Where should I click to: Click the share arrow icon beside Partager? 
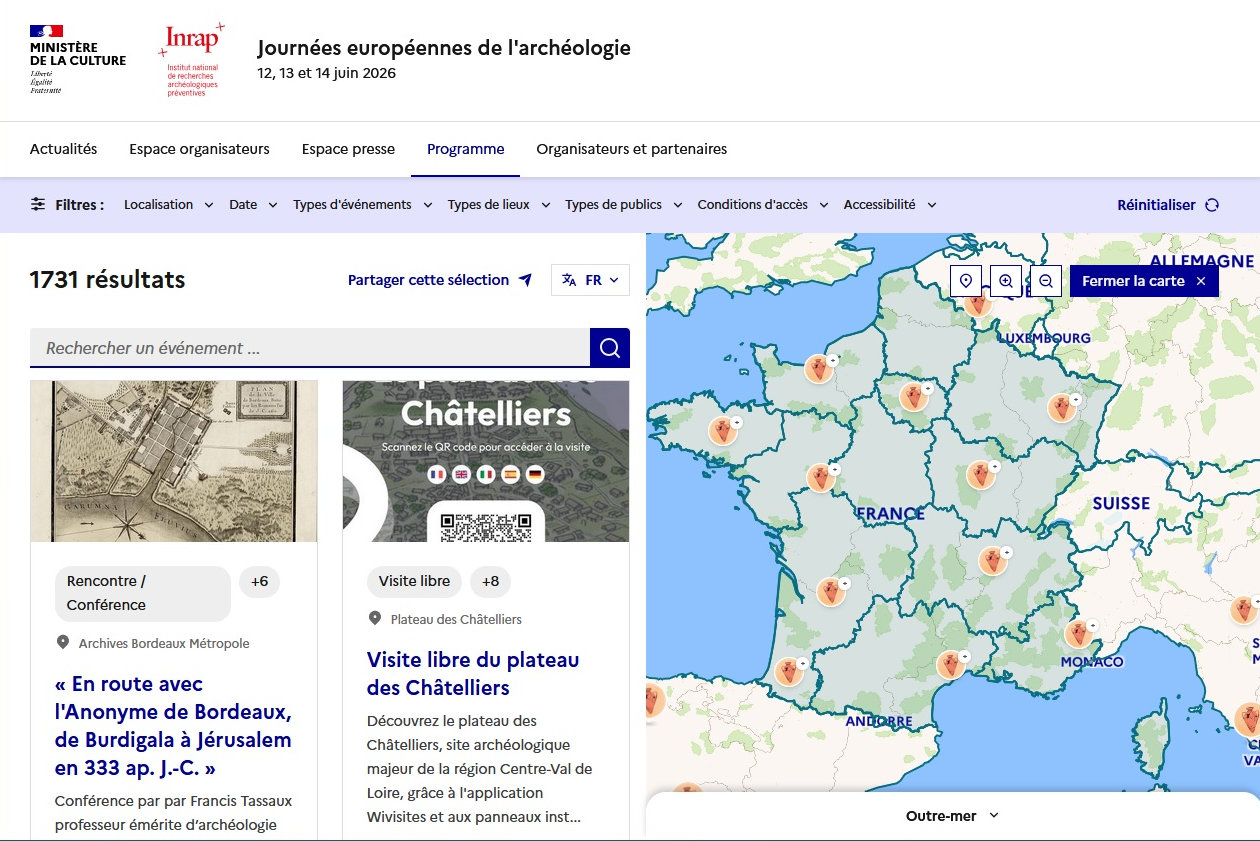pos(525,280)
